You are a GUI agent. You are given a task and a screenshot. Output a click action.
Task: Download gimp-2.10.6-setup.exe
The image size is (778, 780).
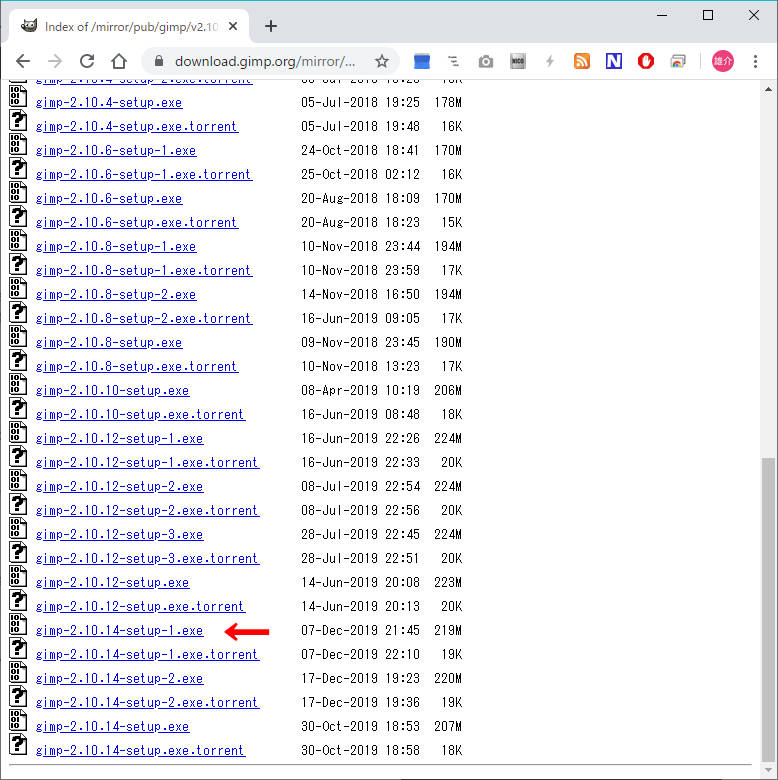pos(109,198)
